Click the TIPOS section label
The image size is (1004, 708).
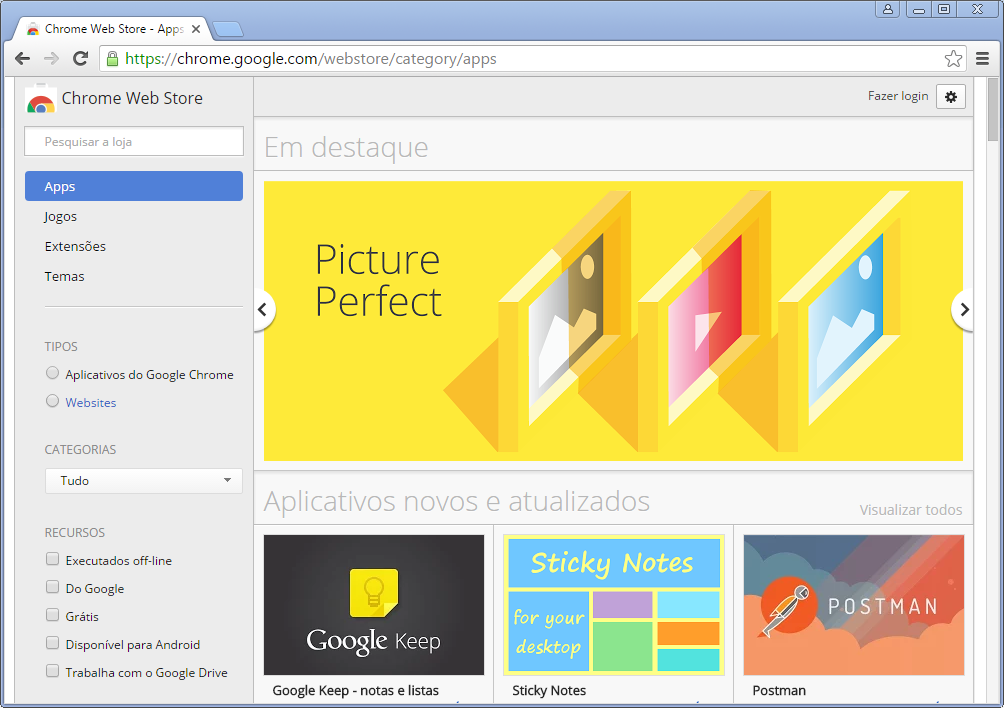point(61,346)
